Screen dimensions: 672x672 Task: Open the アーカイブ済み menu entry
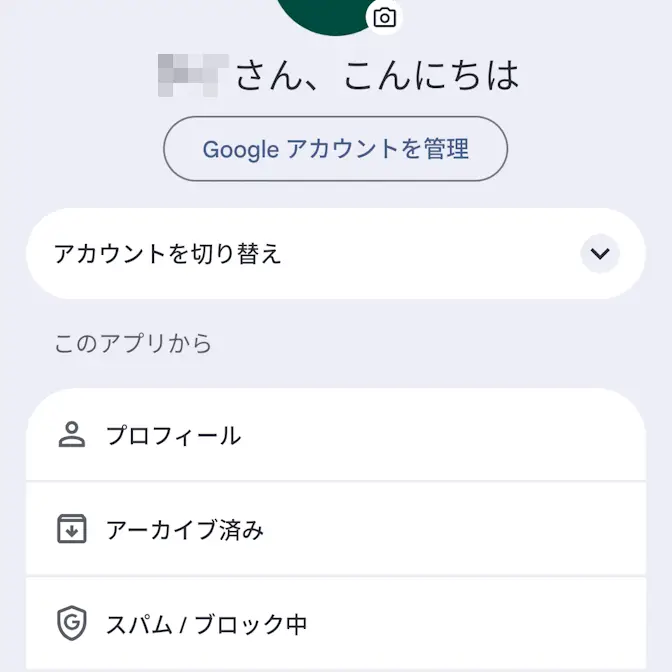[x=185, y=530]
